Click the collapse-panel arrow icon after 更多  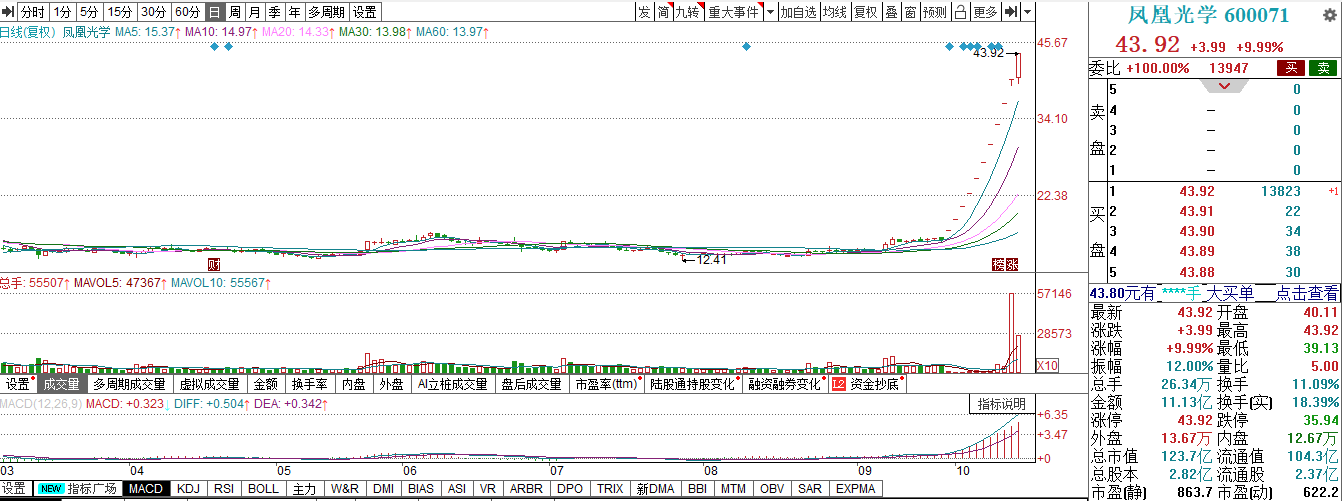[1011, 12]
